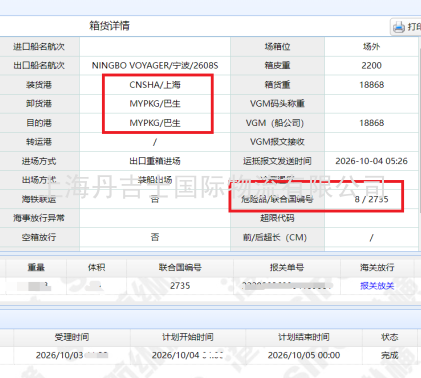The width and height of the screenshot is (421, 378).
Task: Click the 装货港 label
Action: coord(39,85)
